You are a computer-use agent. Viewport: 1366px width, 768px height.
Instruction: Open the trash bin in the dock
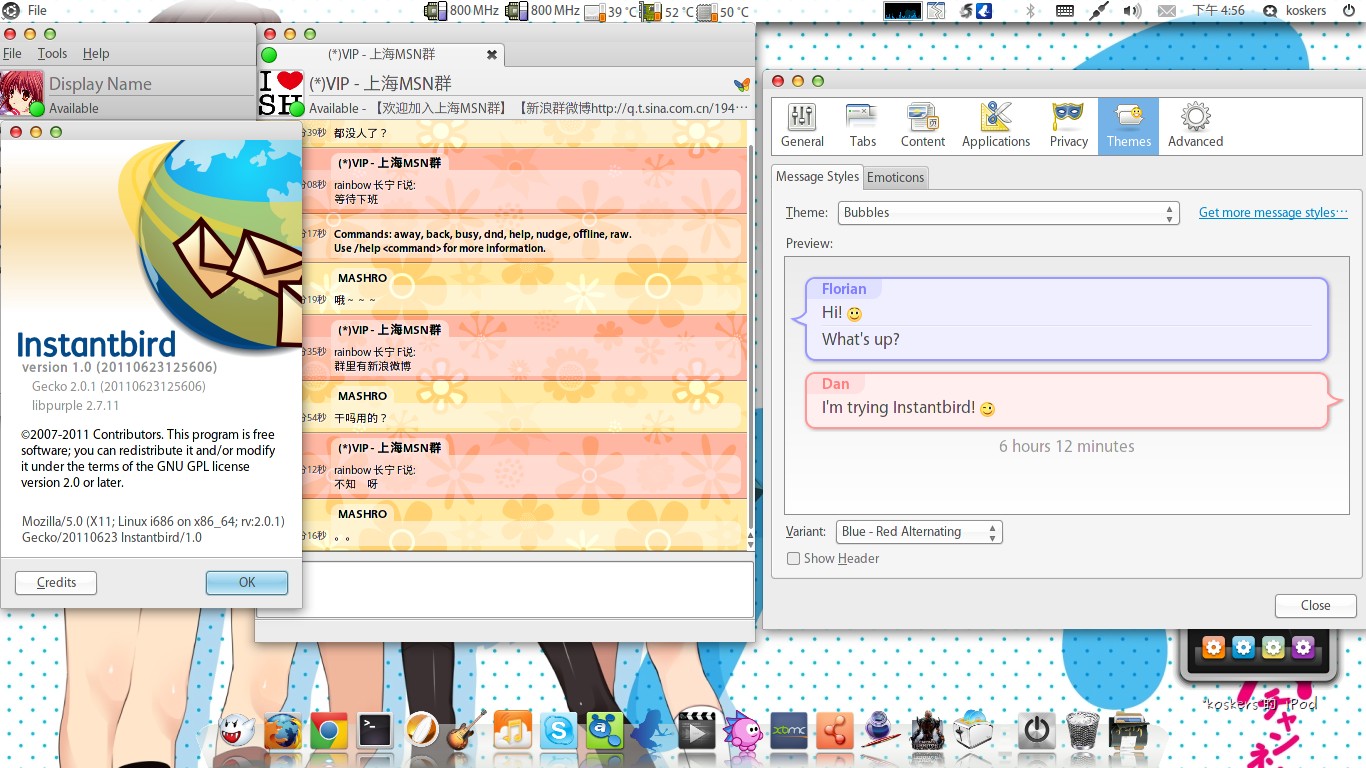click(1083, 732)
